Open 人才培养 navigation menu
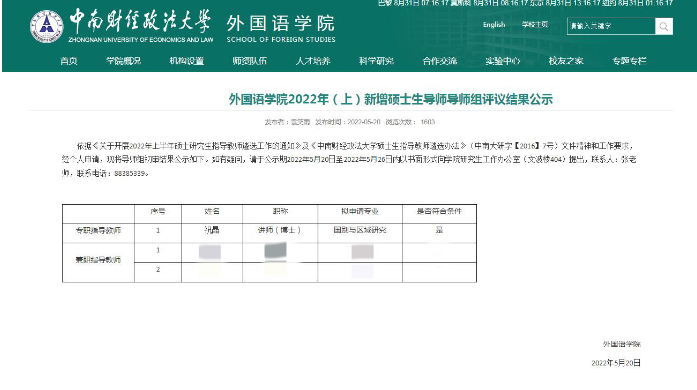This screenshot has height=390, width=697. [313, 61]
